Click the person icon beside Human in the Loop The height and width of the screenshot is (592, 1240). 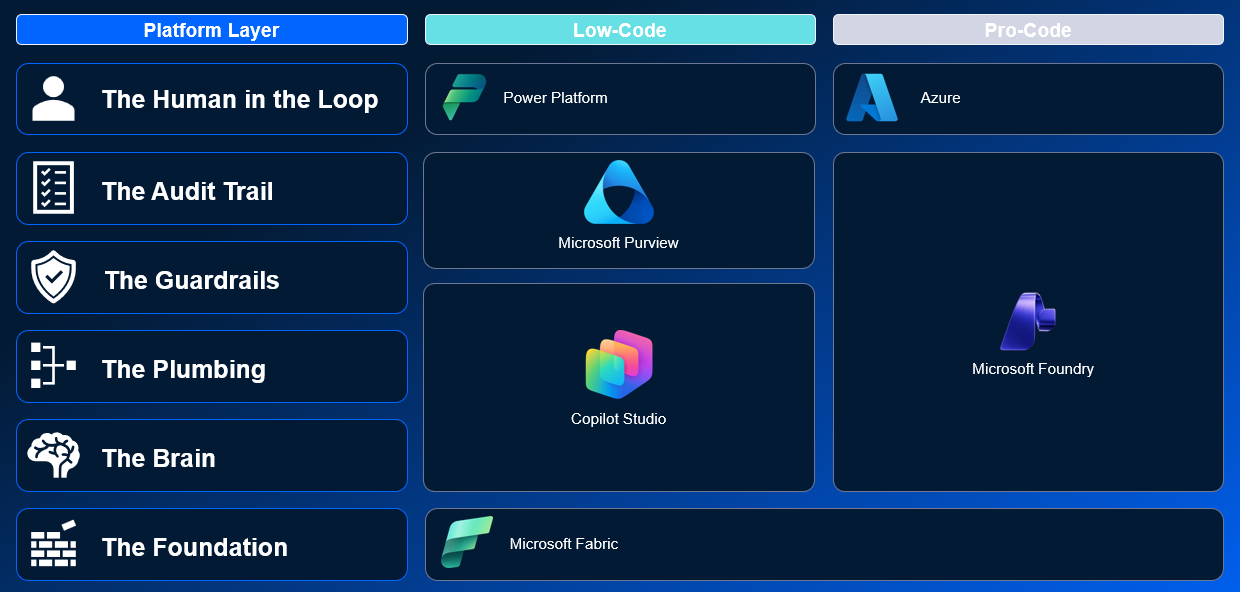(x=53, y=98)
